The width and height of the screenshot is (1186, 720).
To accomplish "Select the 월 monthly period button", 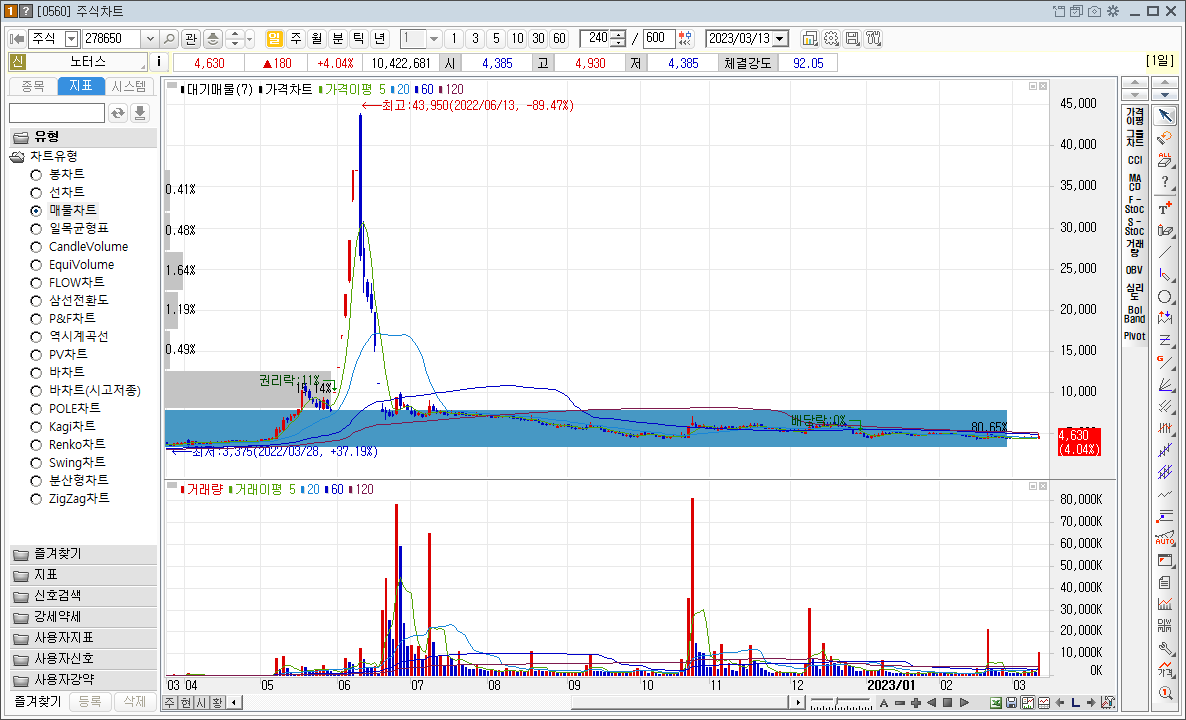I will click(317, 39).
